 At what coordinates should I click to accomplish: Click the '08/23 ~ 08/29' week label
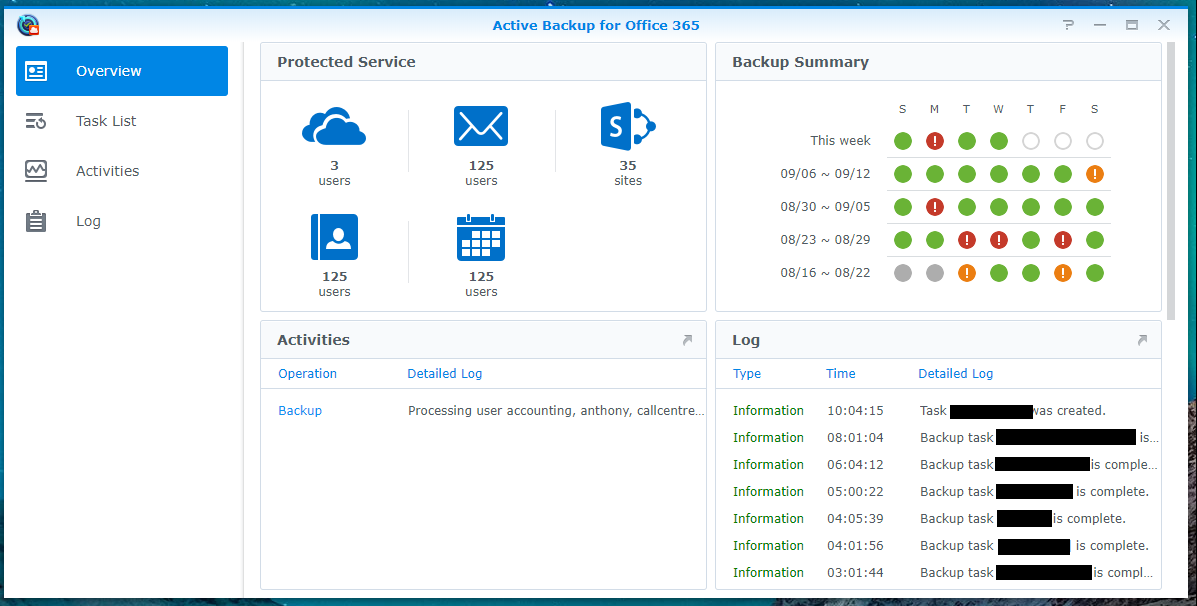pos(825,240)
